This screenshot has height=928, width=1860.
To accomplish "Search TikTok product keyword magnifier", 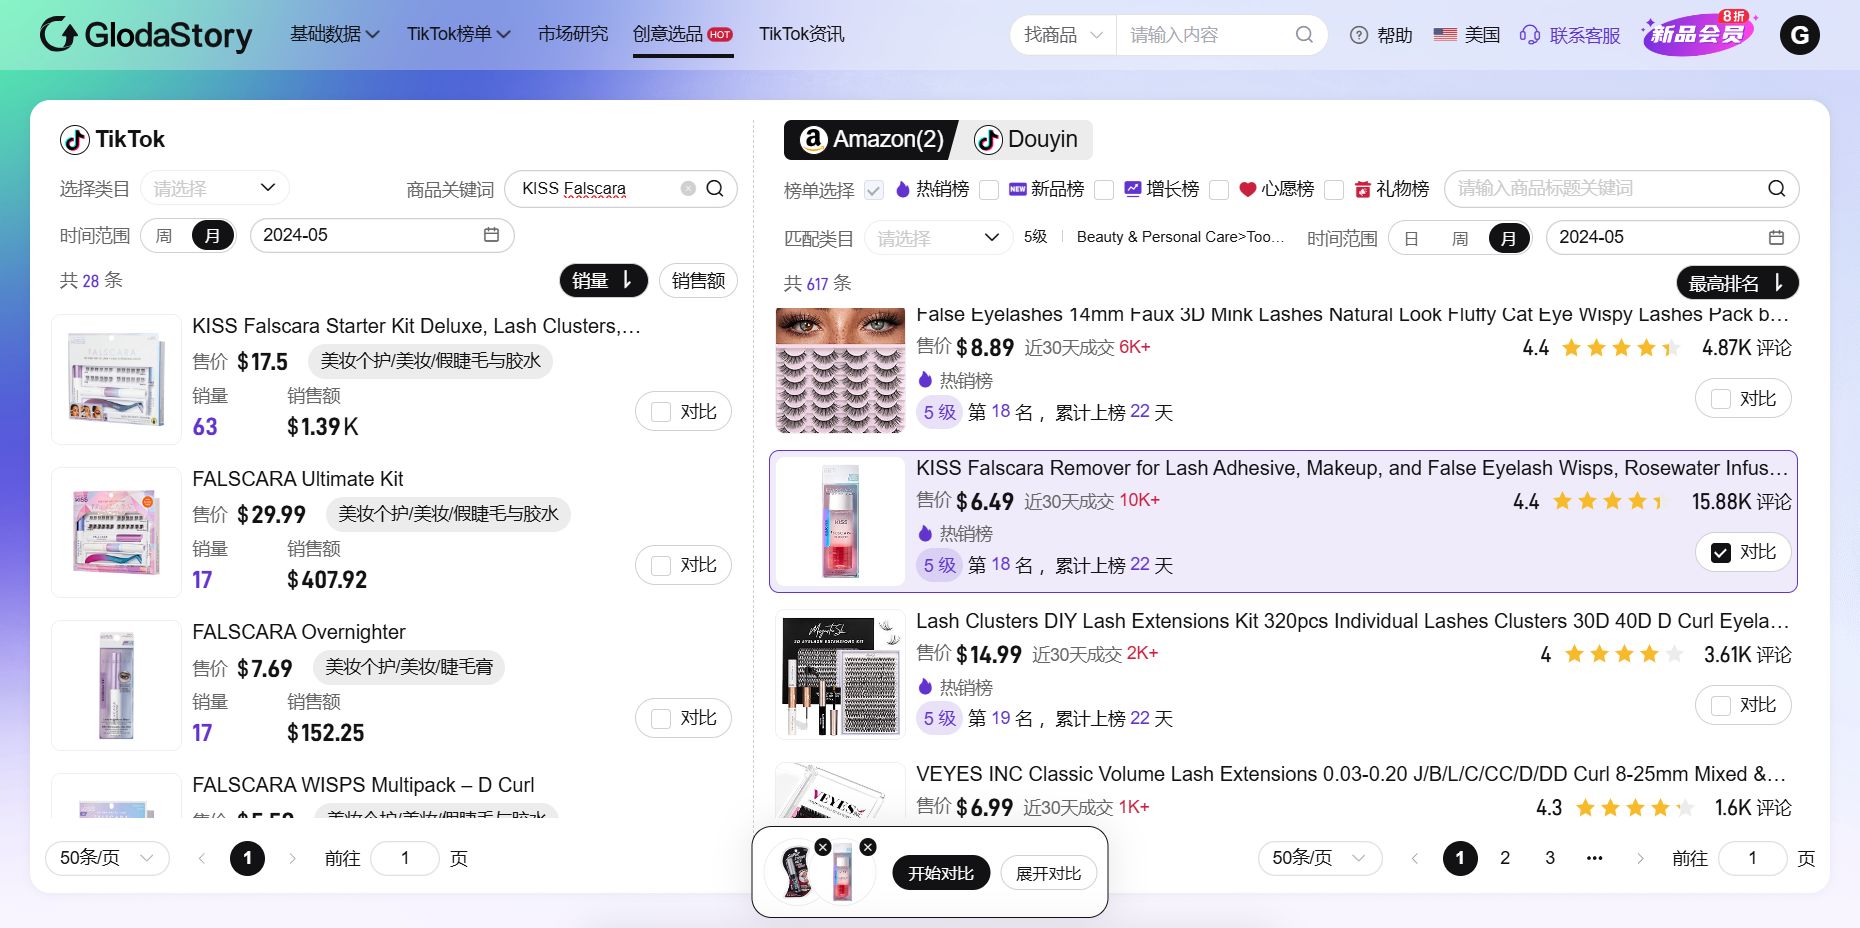I will pos(715,188).
